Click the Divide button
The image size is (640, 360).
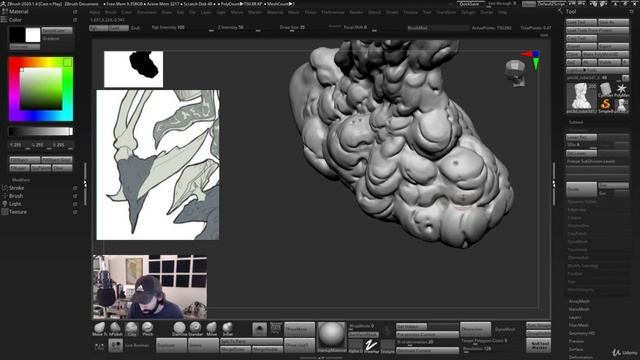(x=581, y=189)
